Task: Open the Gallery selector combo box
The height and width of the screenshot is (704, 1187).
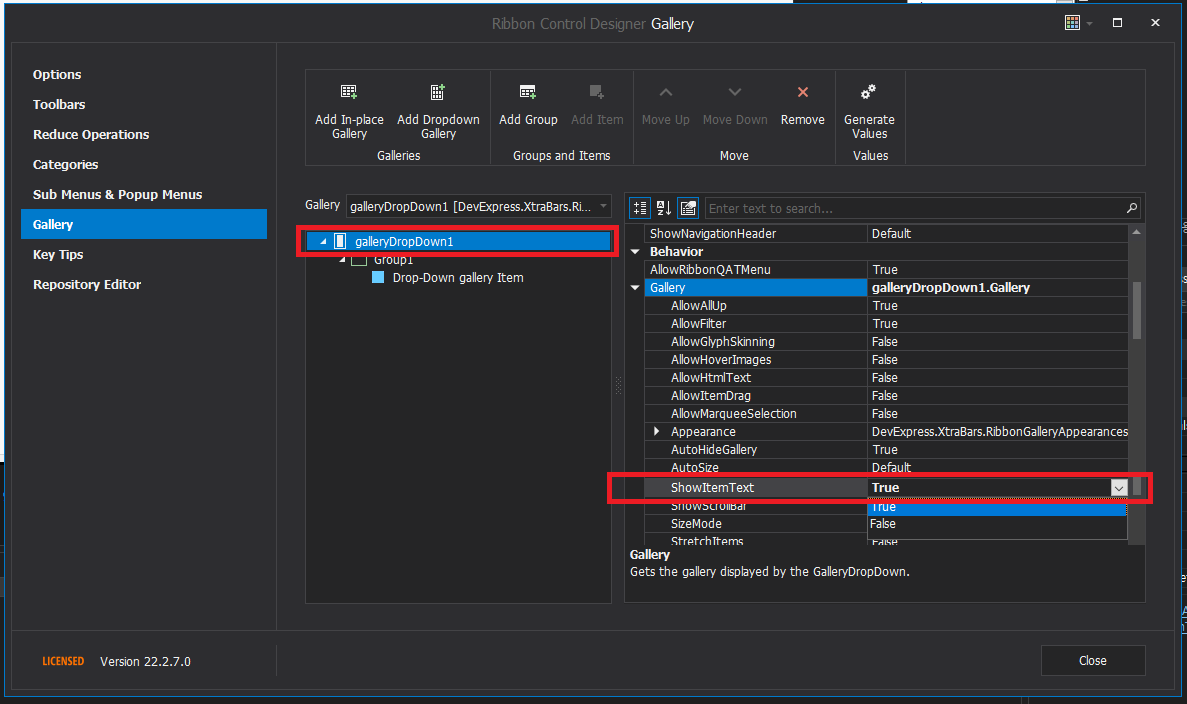Action: (x=478, y=206)
